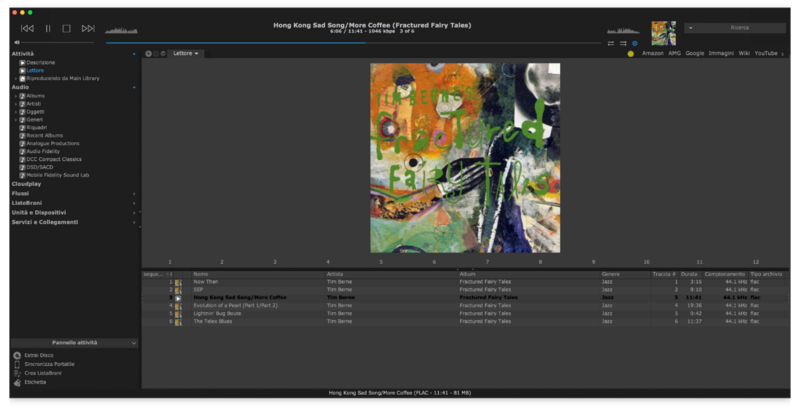
Task: Click the Recent Albums view icon
Action: (x=22, y=136)
